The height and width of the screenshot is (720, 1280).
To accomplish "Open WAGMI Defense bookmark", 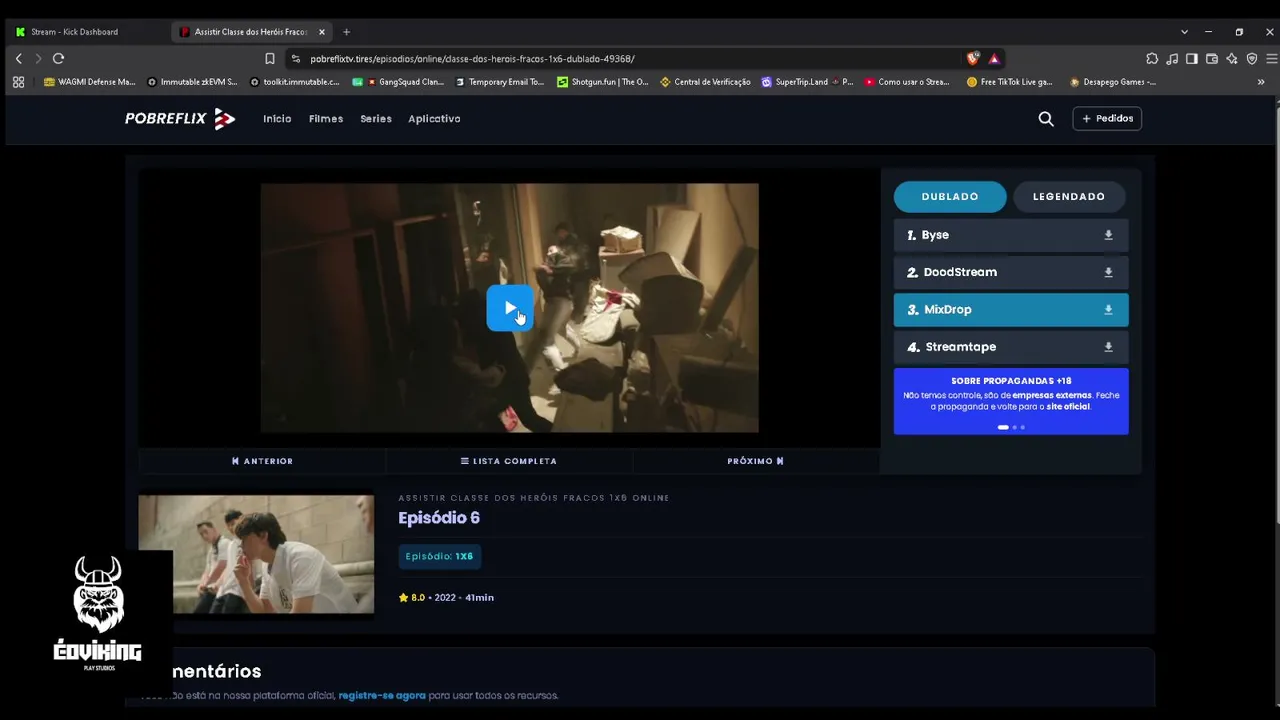I will [x=90, y=82].
